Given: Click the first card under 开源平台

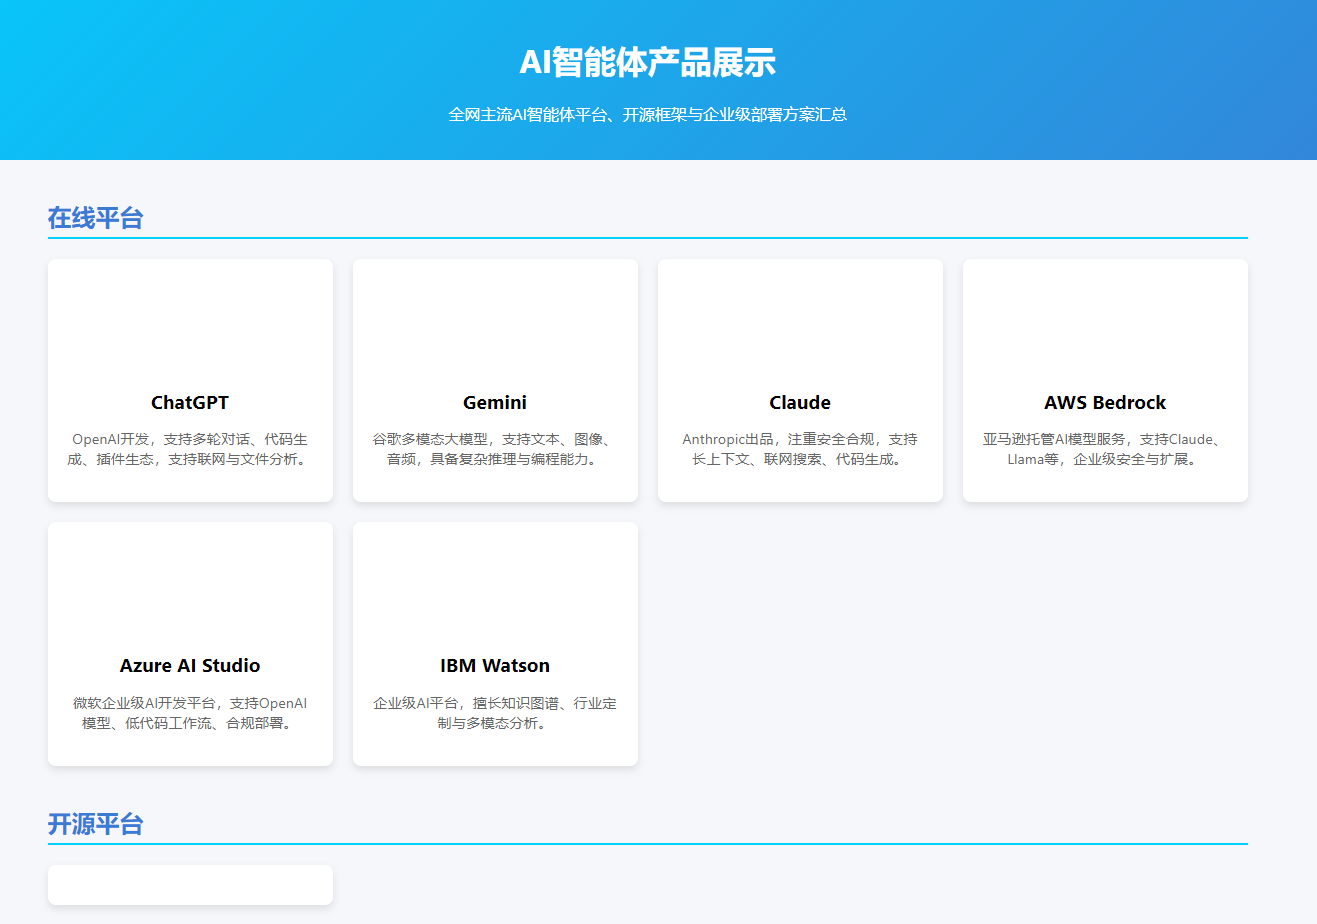Looking at the screenshot, I should (x=190, y=885).
